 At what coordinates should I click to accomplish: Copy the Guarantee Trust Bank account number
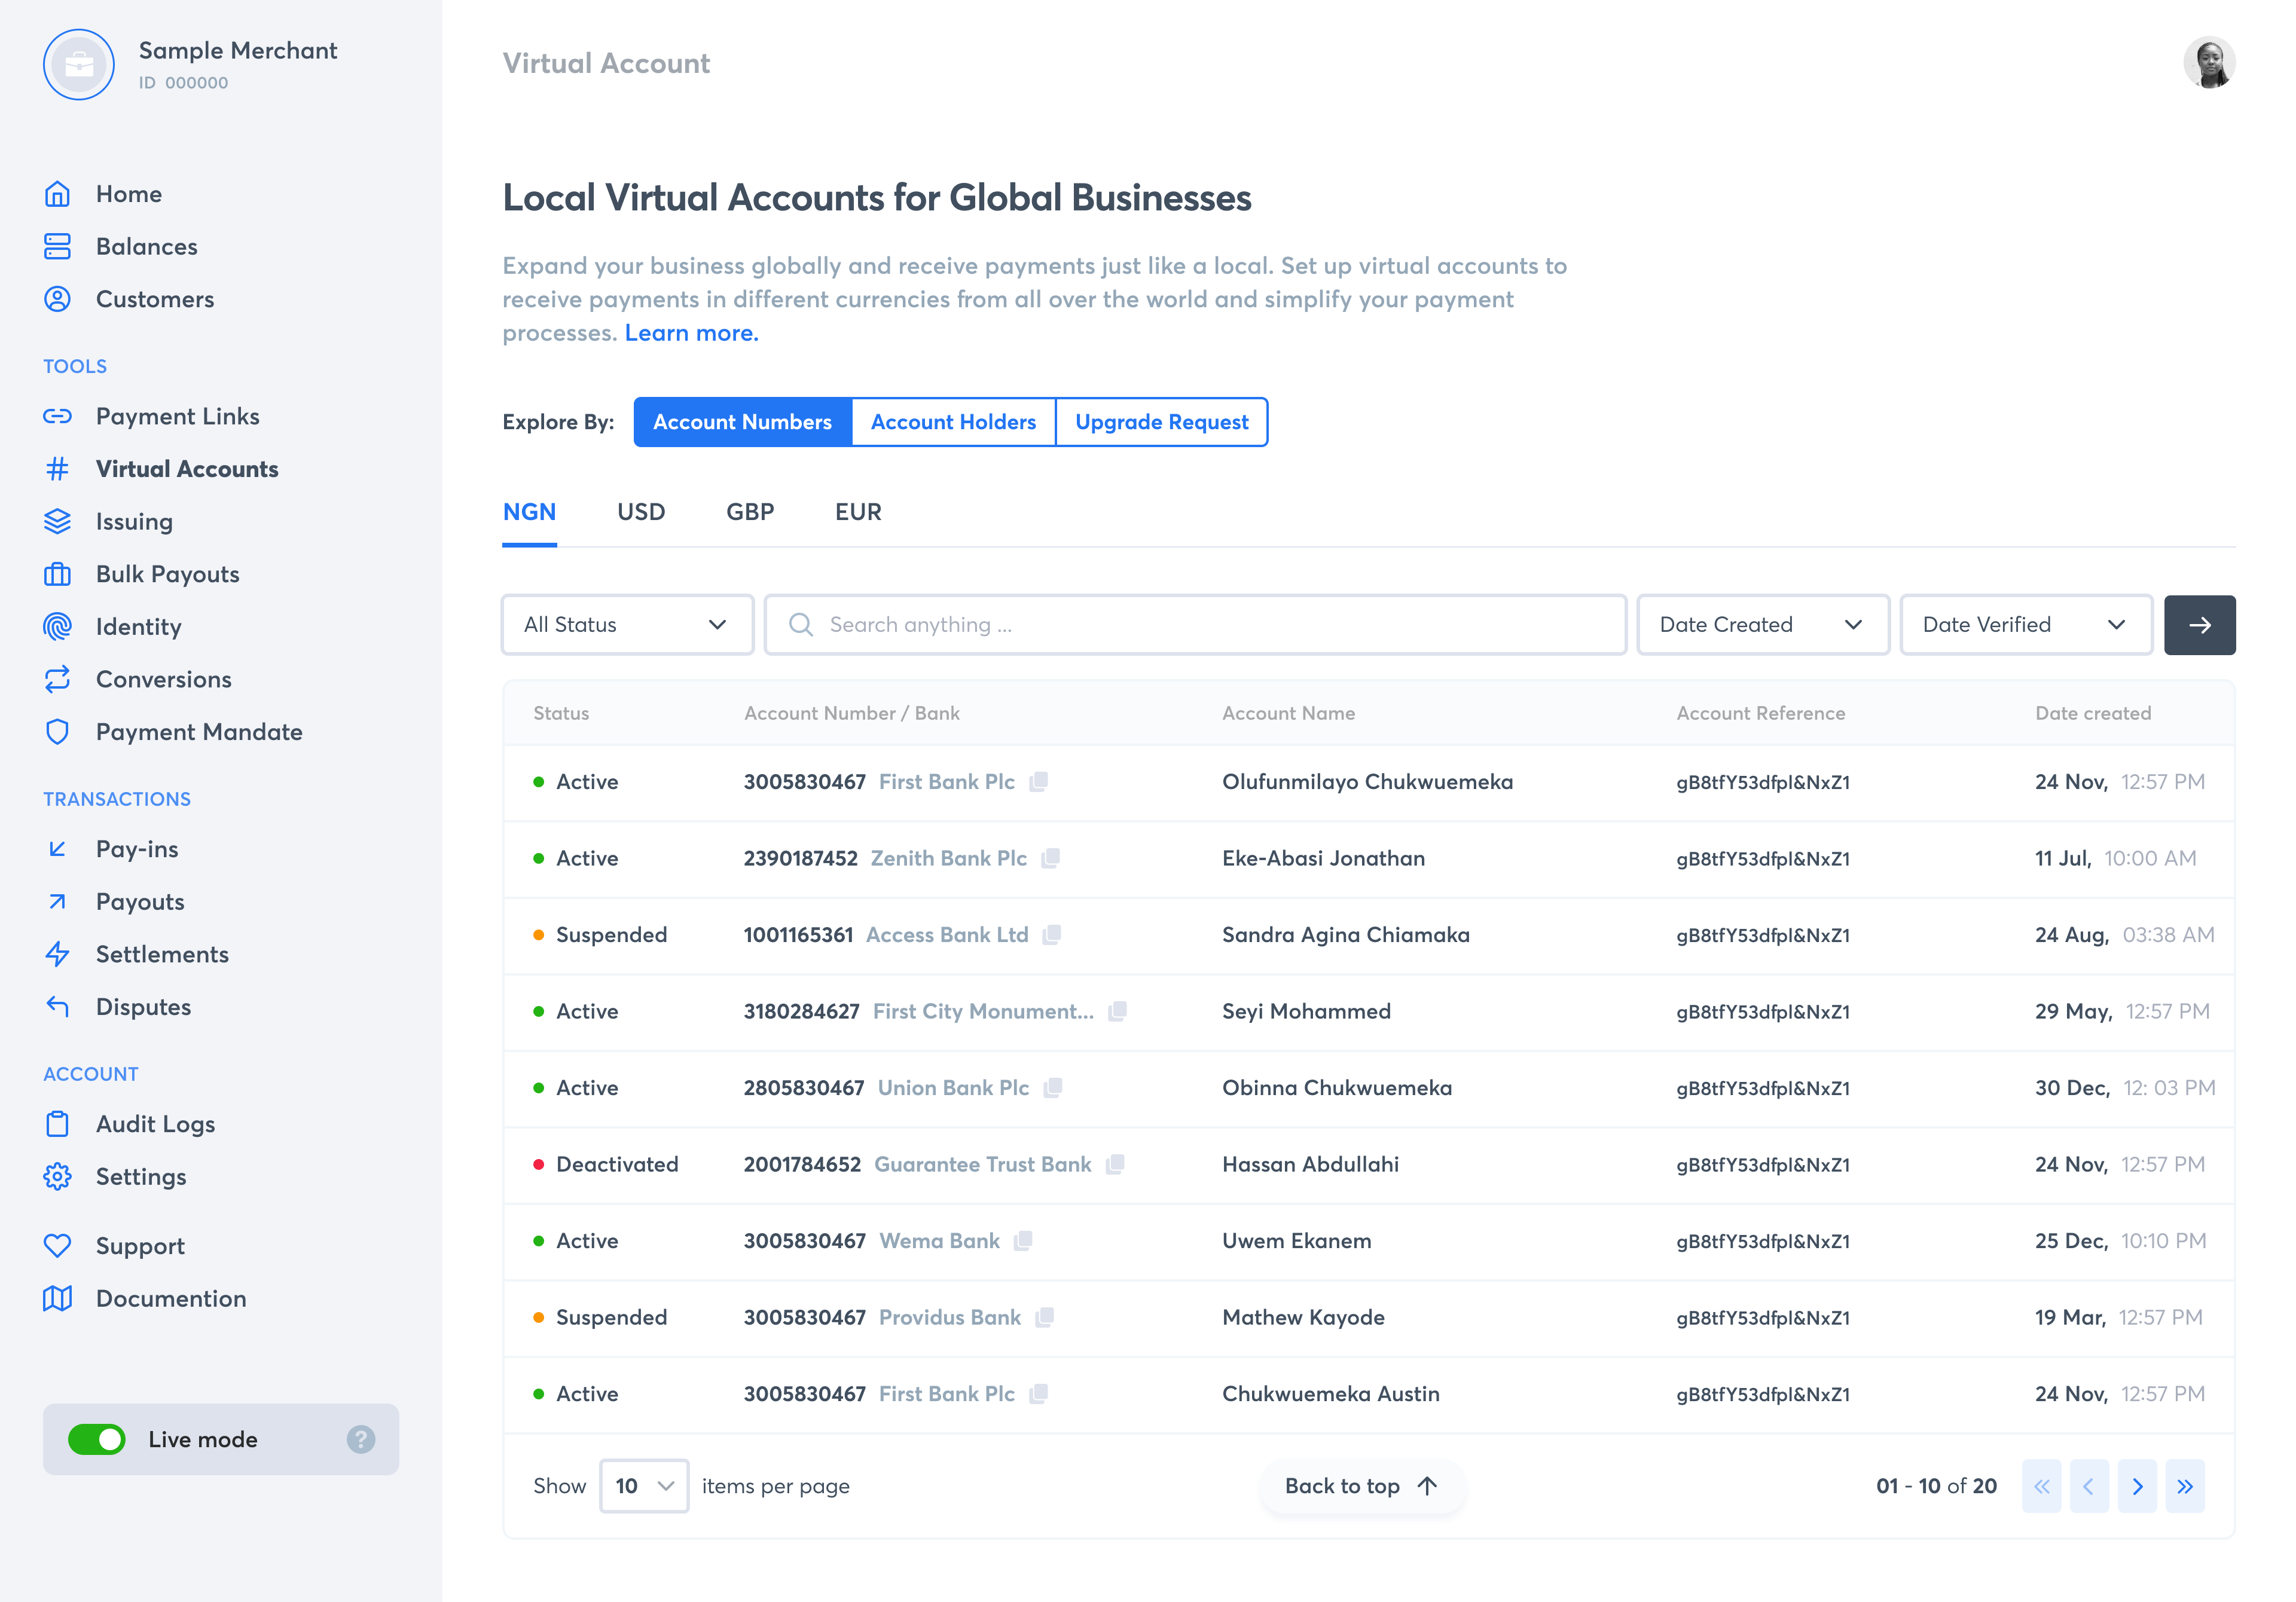[1115, 1164]
